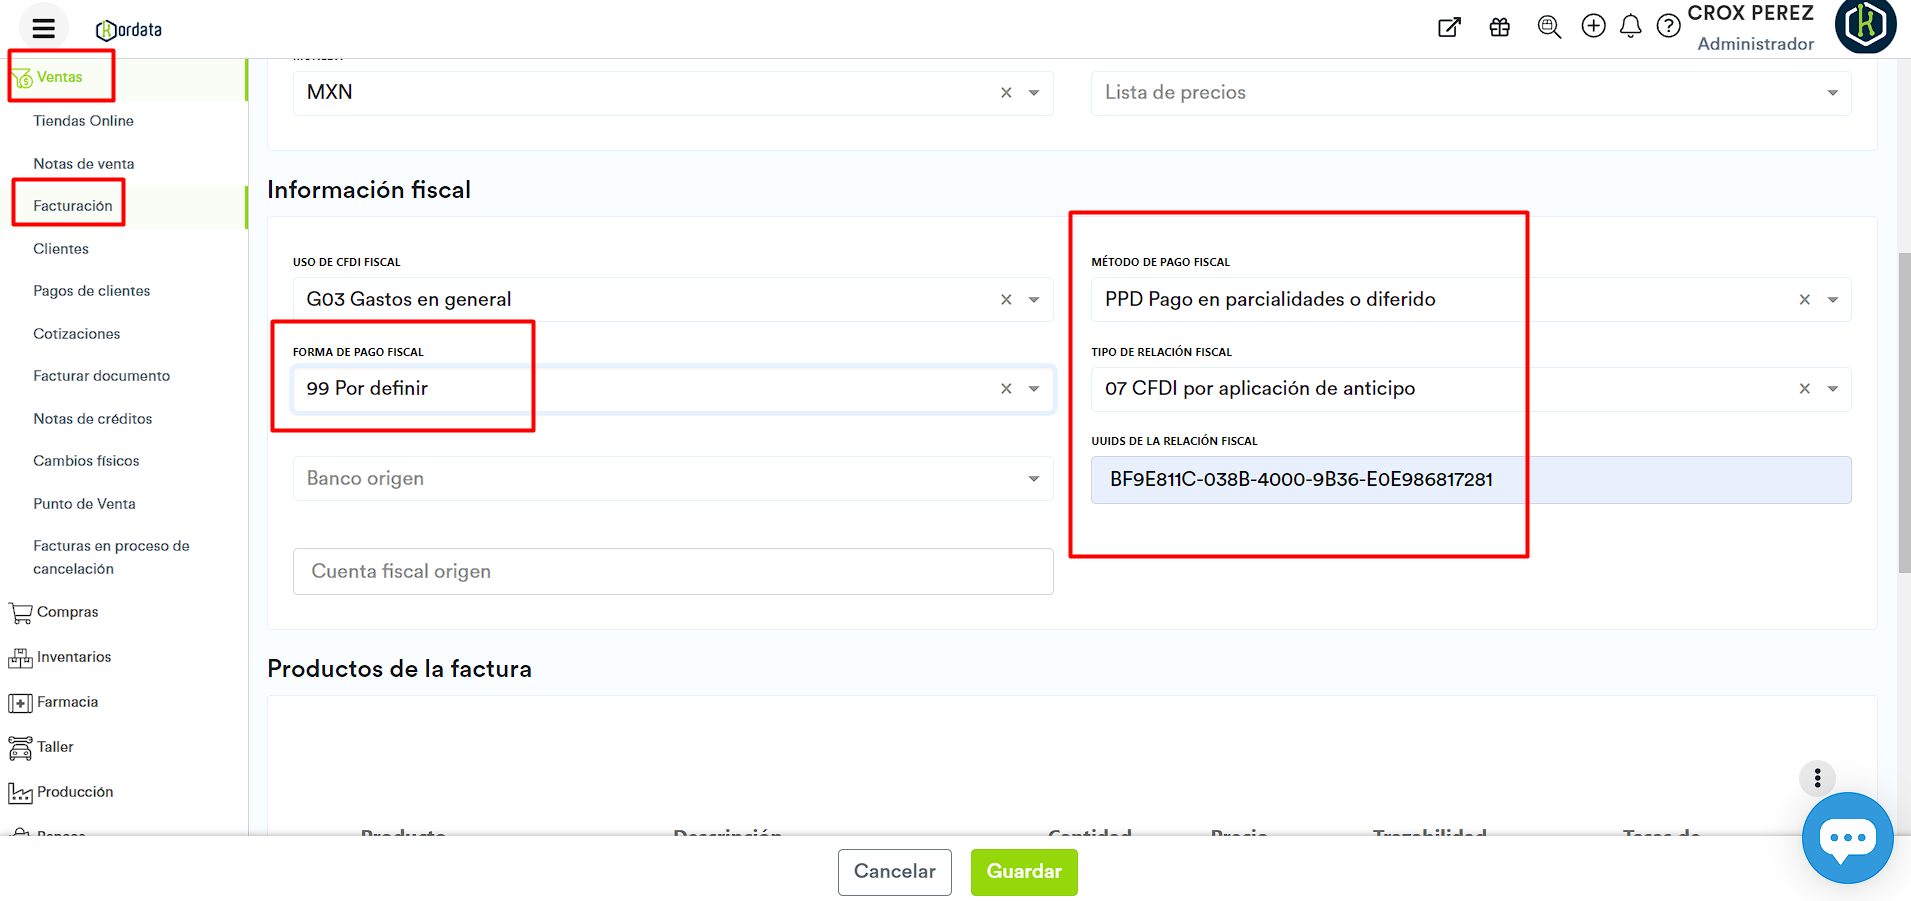This screenshot has height=901, width=1911.
Task: Clear the 99 Por definir selection
Action: [1006, 389]
